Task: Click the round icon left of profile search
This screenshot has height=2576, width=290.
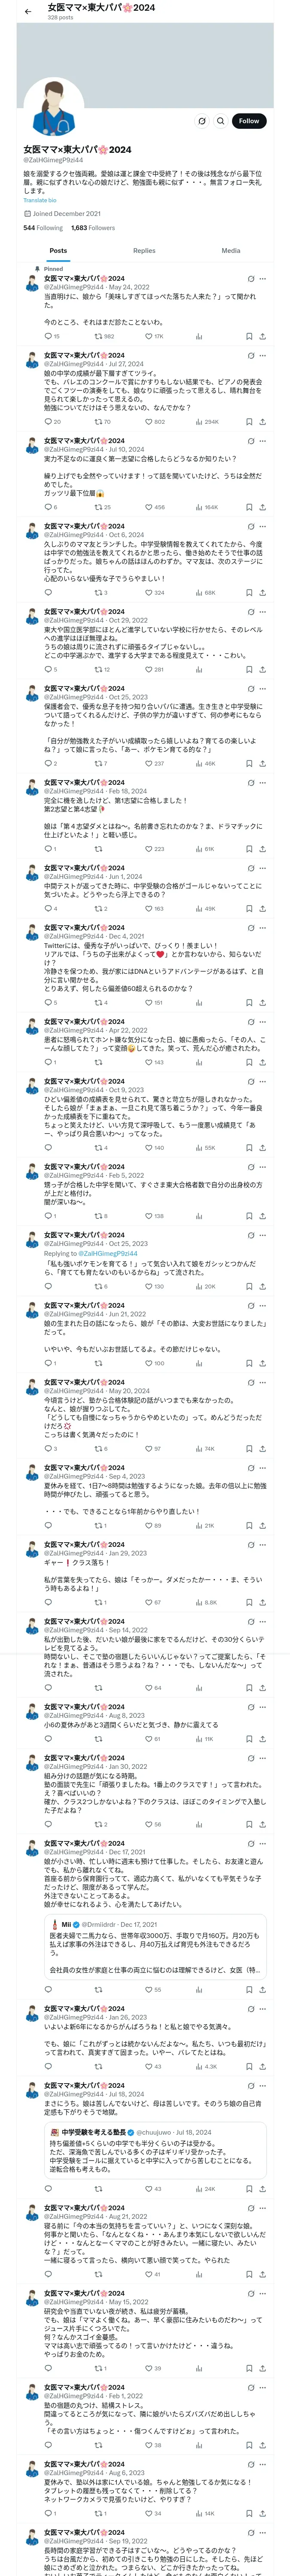Action: point(202,121)
